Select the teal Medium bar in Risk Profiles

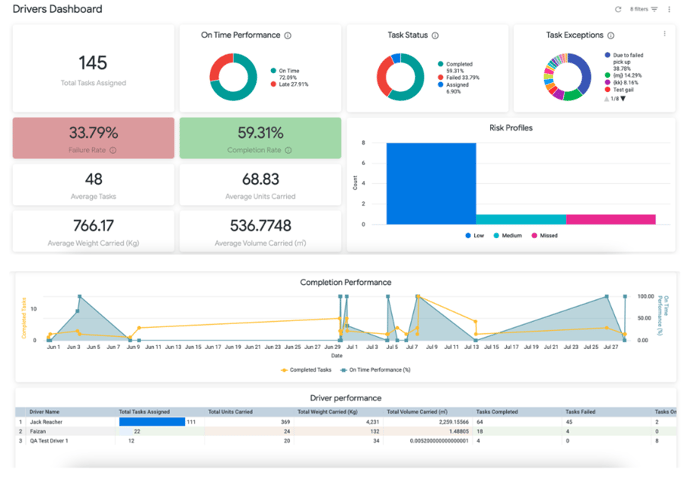pyautogui.click(x=521, y=219)
